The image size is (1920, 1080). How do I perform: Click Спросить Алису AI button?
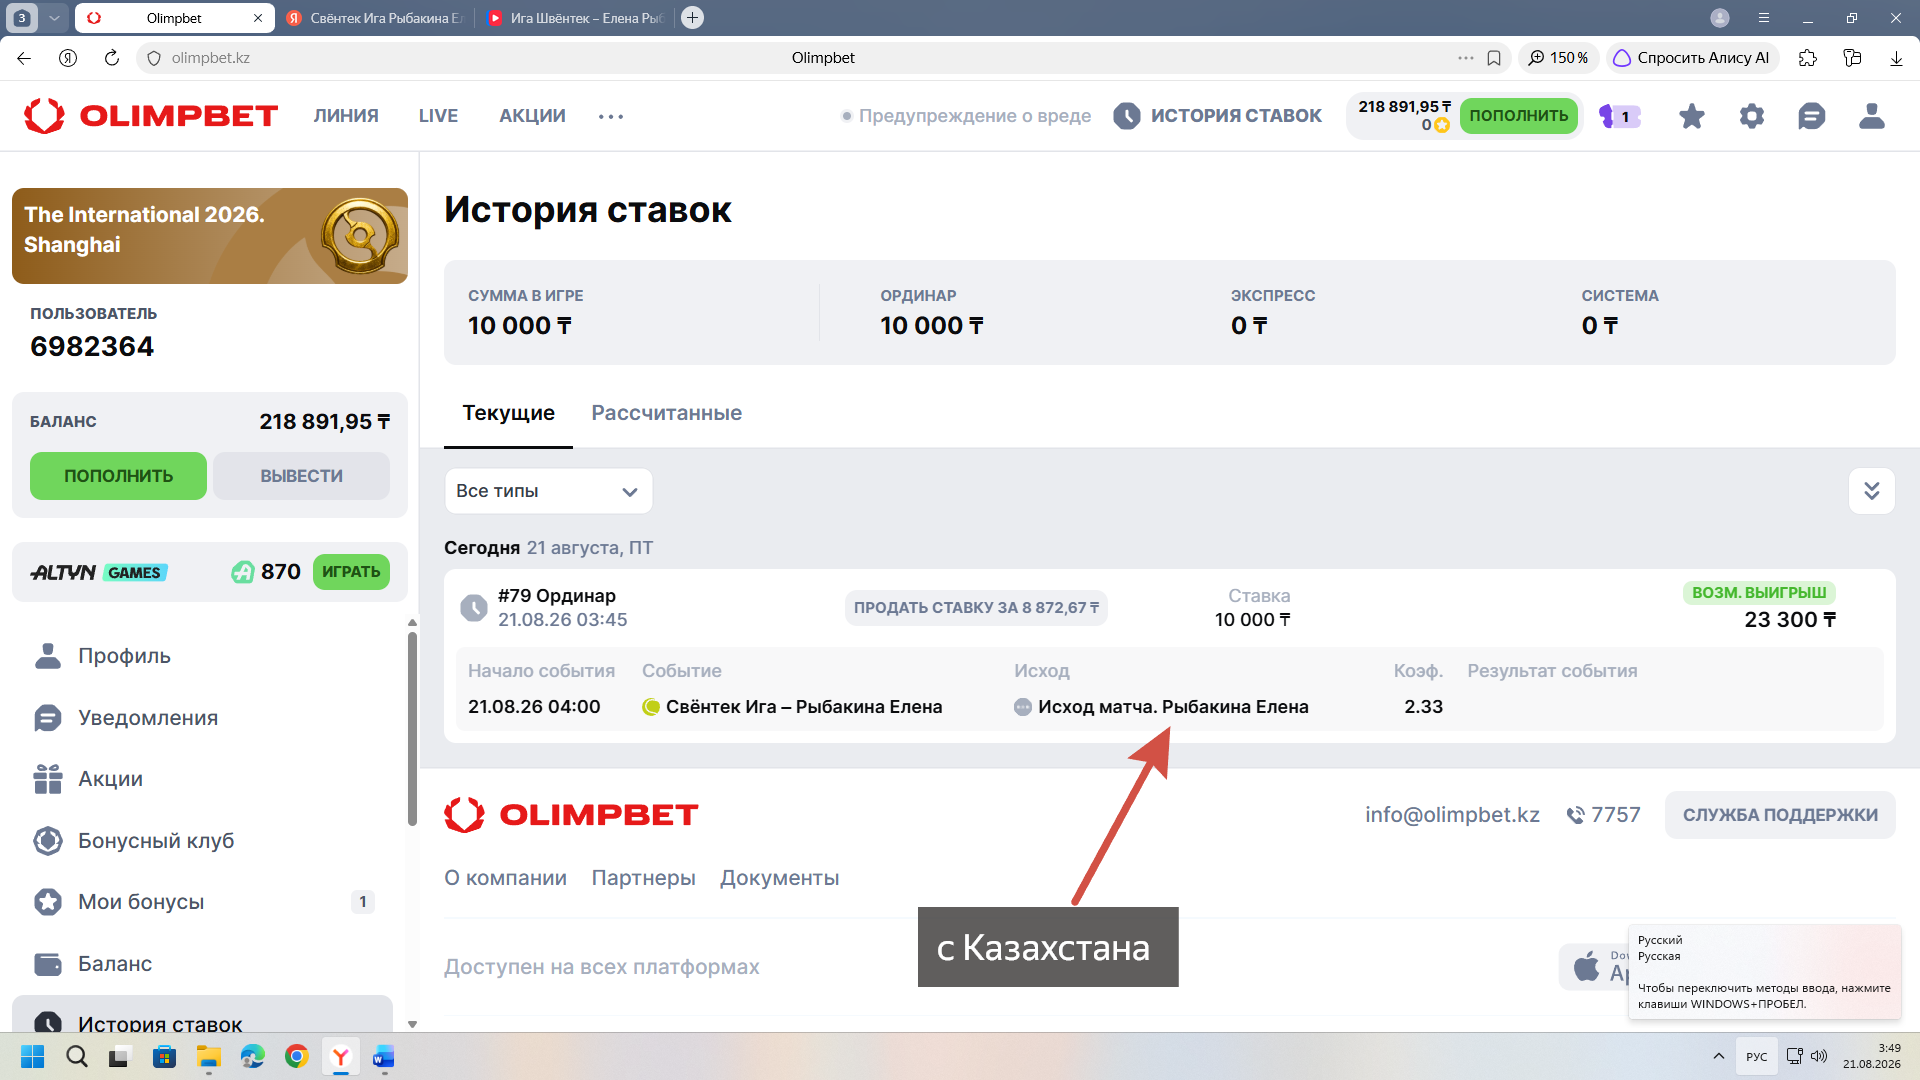coord(1692,58)
